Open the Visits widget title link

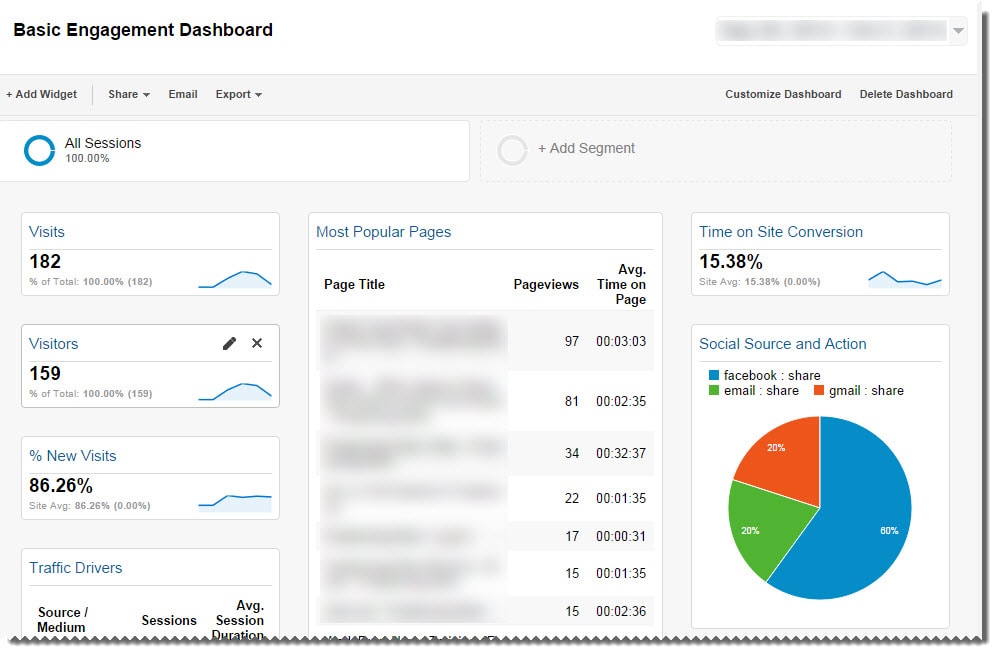(x=47, y=232)
